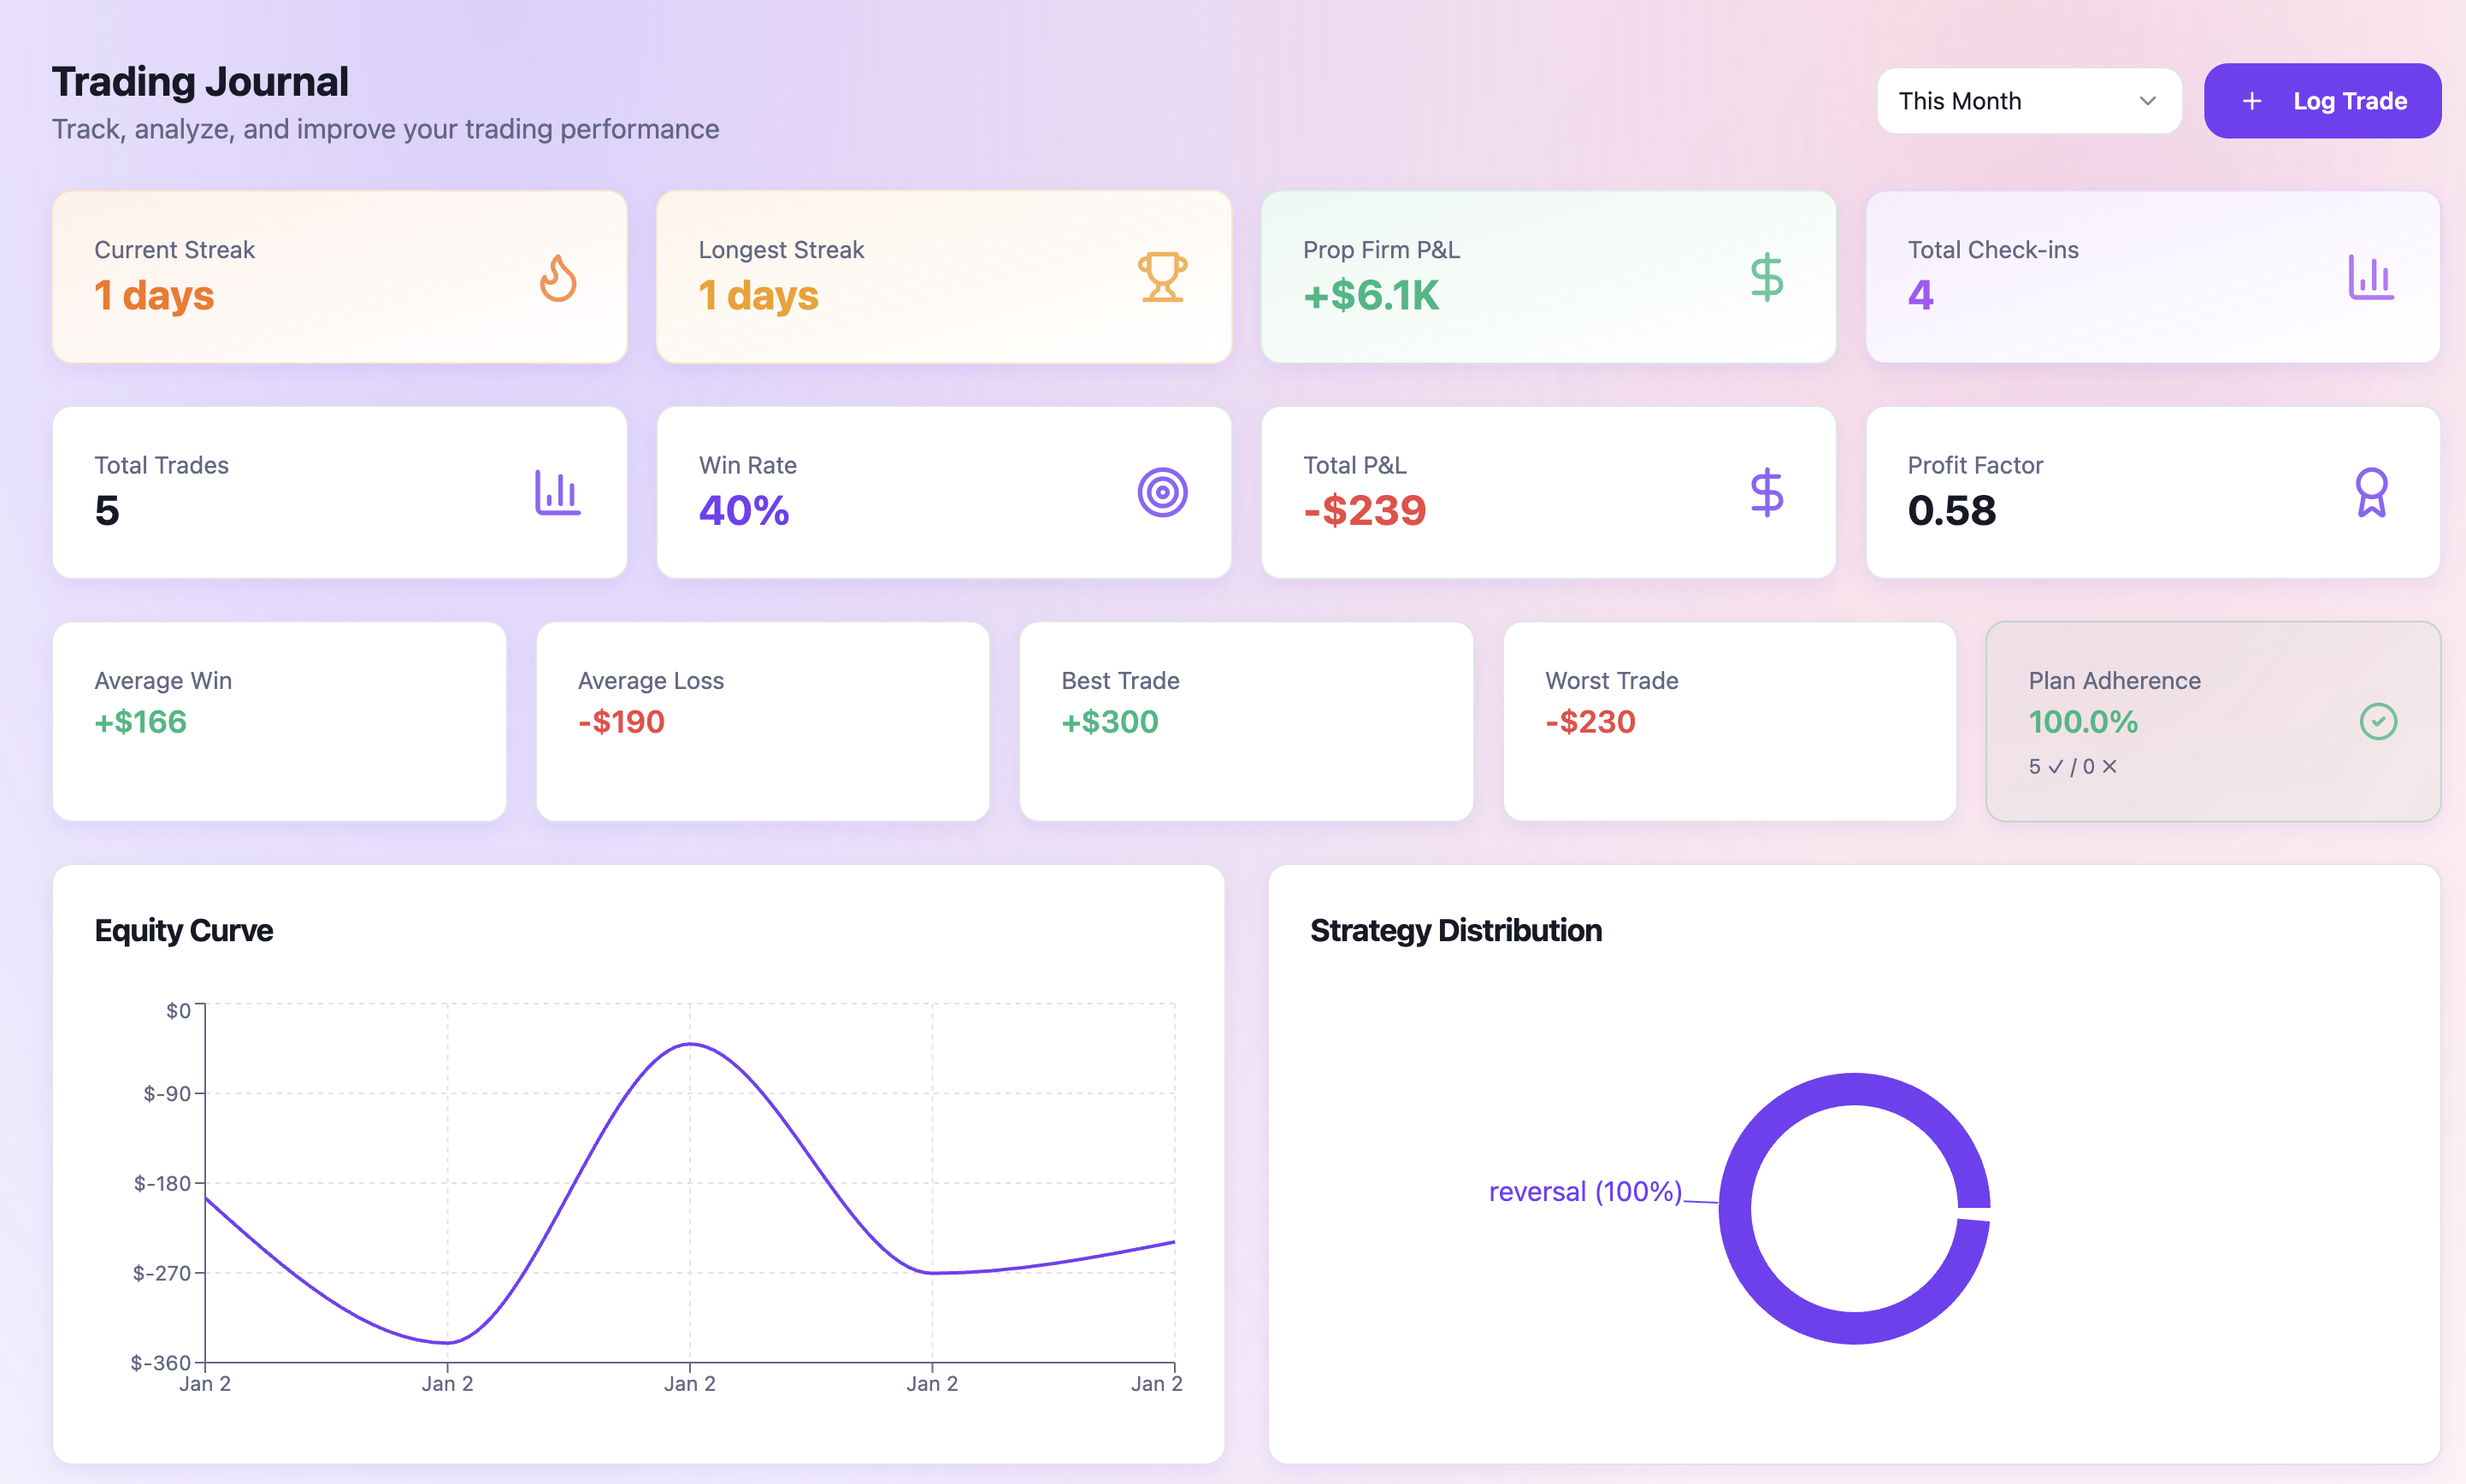Click the bar chart icon on Total Trades card
Viewport: 2466px width, 1484px height.
coord(557,492)
